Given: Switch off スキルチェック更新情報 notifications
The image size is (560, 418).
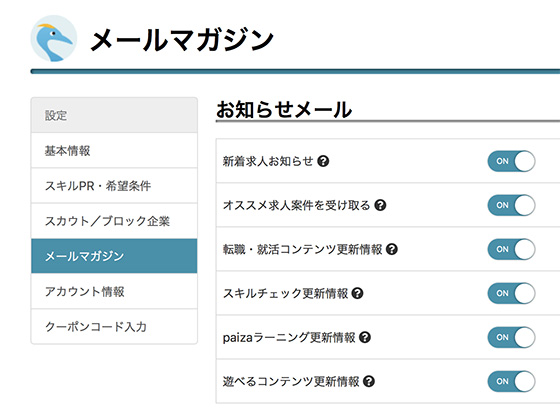Looking at the screenshot, I should (511, 293).
